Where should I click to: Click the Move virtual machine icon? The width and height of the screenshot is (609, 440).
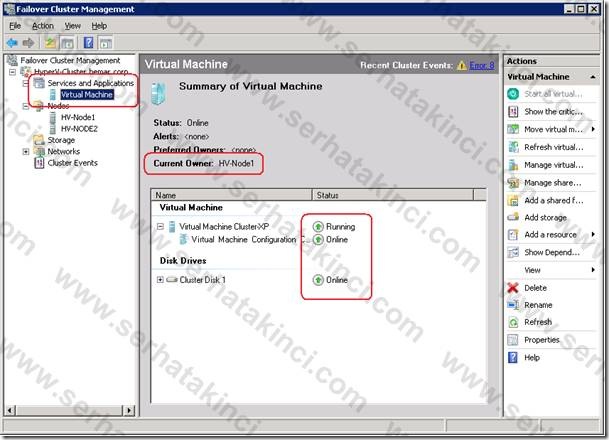click(x=513, y=129)
